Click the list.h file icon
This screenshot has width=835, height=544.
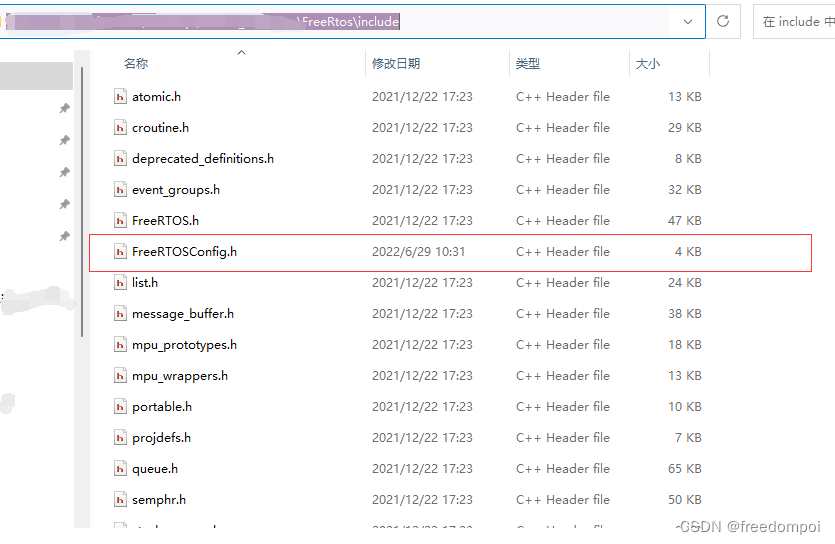click(x=120, y=283)
